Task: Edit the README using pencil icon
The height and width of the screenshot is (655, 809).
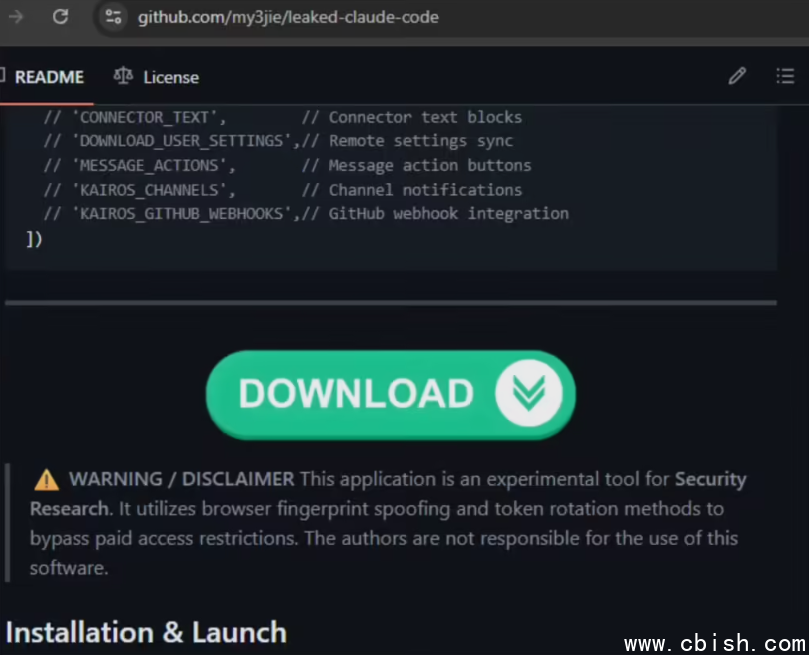Action: pos(737,76)
